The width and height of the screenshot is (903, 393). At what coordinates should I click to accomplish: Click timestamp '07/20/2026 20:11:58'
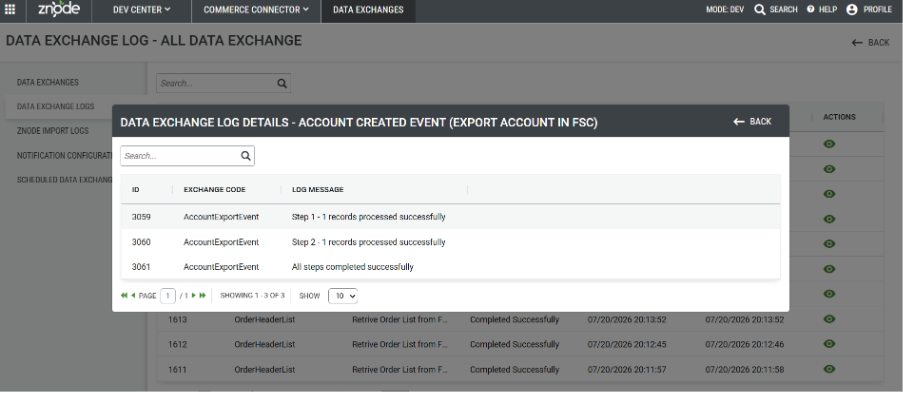click(745, 369)
